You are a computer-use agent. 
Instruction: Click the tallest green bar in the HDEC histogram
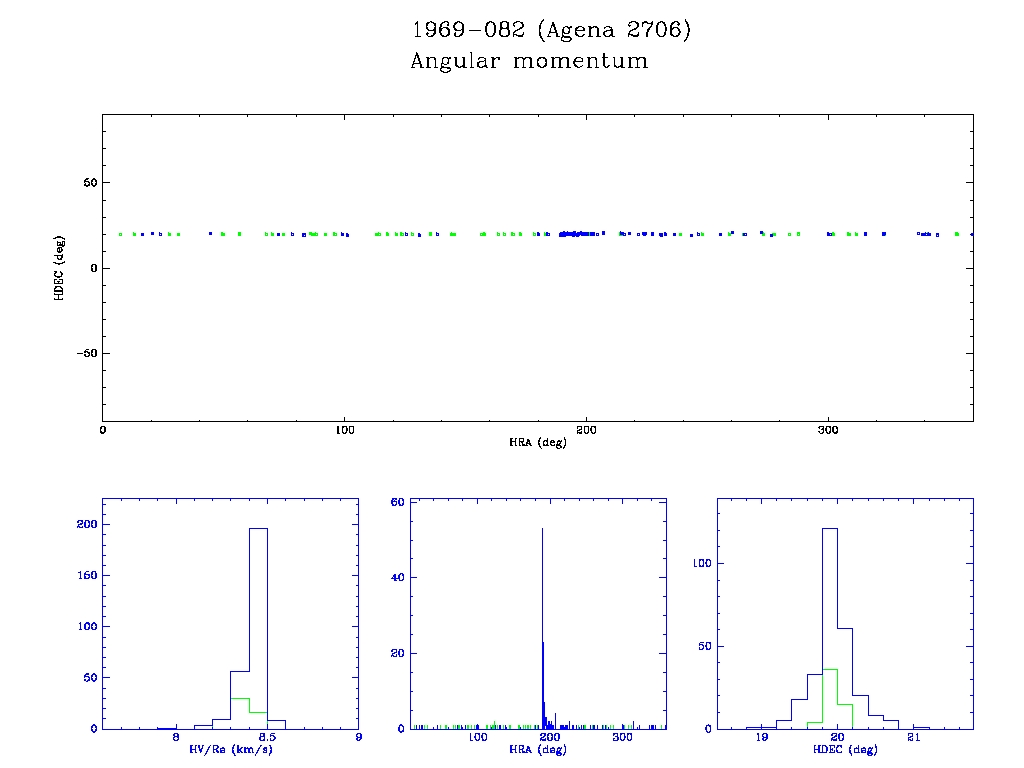click(x=829, y=698)
